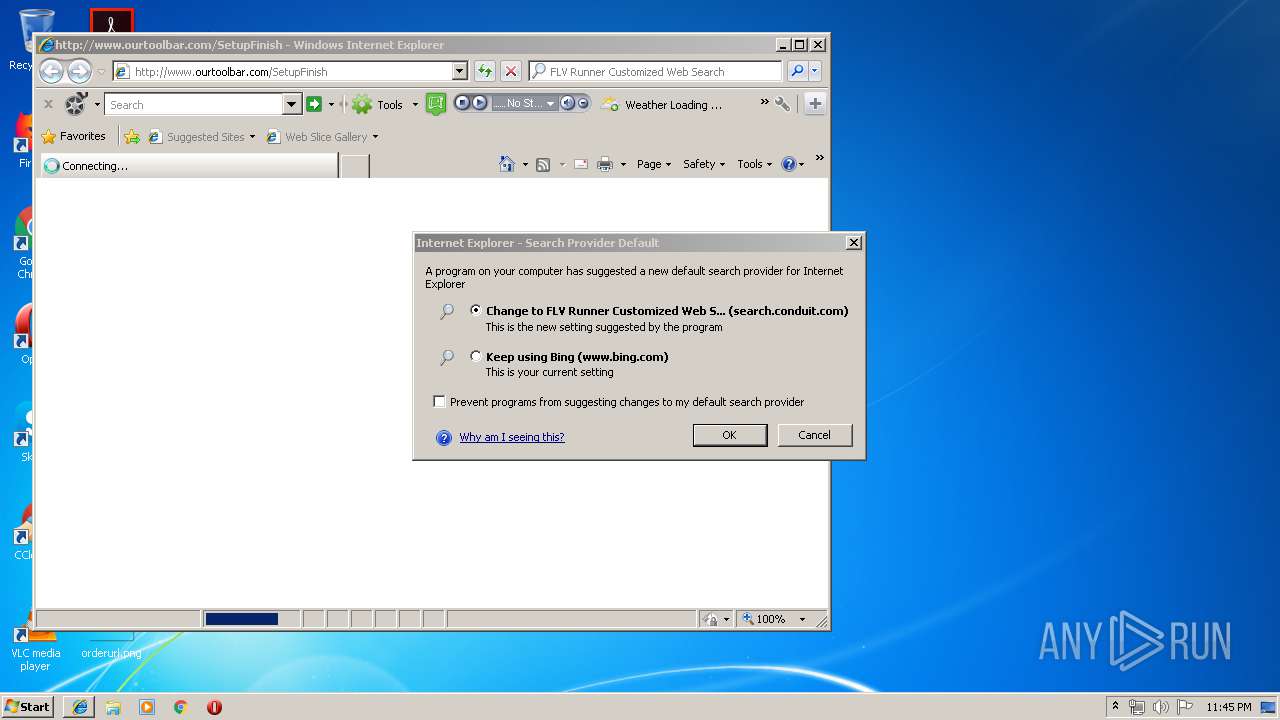This screenshot has height=720, width=1280.
Task: Open toolbar options wrench icon
Action: (x=782, y=103)
